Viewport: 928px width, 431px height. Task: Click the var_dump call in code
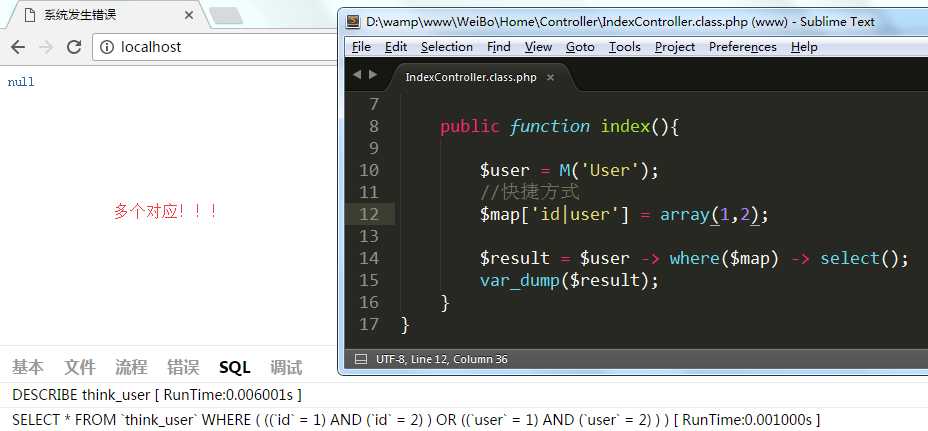coord(568,280)
